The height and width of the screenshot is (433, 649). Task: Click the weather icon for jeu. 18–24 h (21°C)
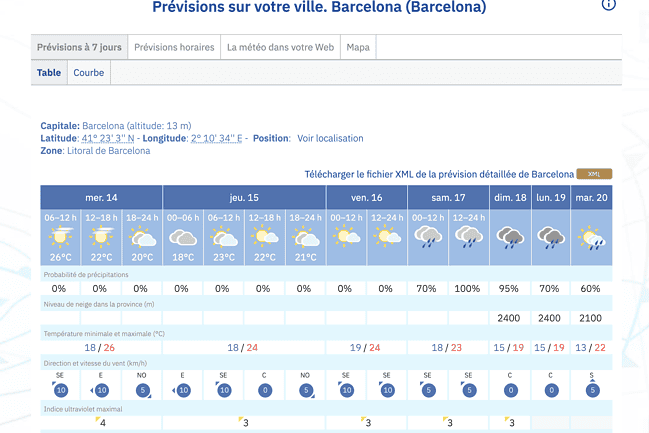305,238
